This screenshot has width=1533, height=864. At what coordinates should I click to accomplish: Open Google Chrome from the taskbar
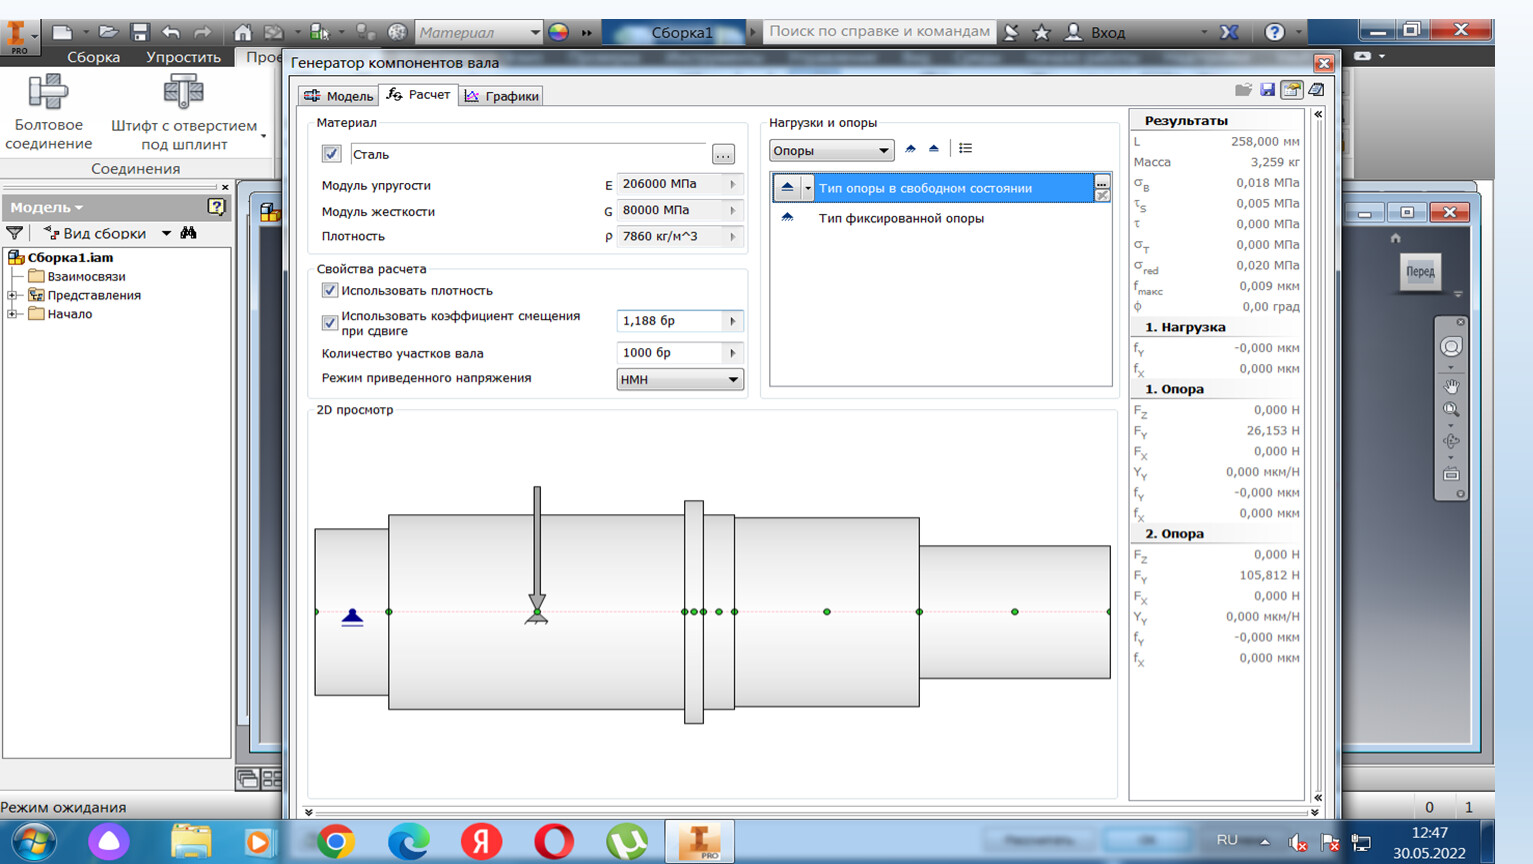(336, 842)
